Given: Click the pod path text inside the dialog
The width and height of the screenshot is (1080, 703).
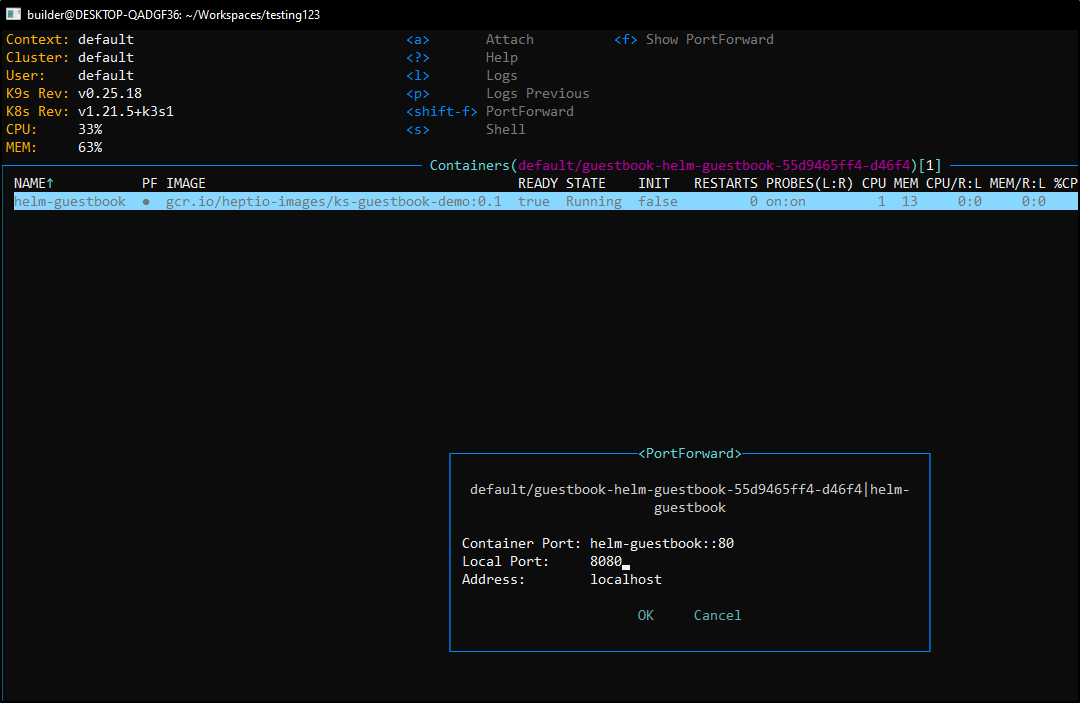Looking at the screenshot, I should click(689, 498).
